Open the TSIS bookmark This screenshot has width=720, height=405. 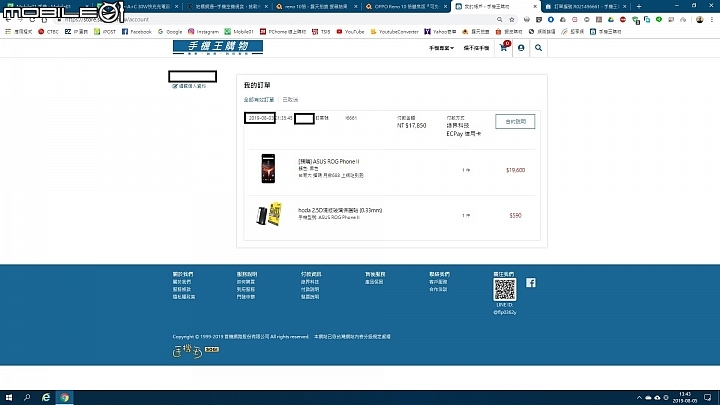(321, 32)
